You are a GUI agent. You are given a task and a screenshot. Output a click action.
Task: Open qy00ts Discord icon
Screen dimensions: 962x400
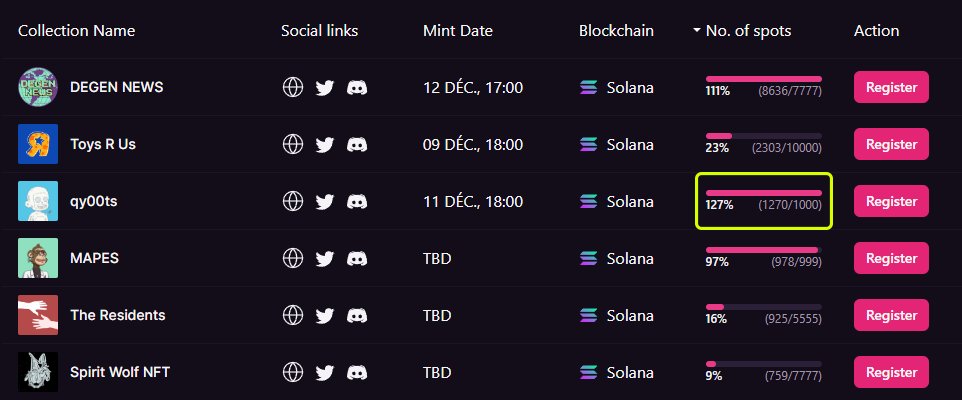[x=357, y=201]
